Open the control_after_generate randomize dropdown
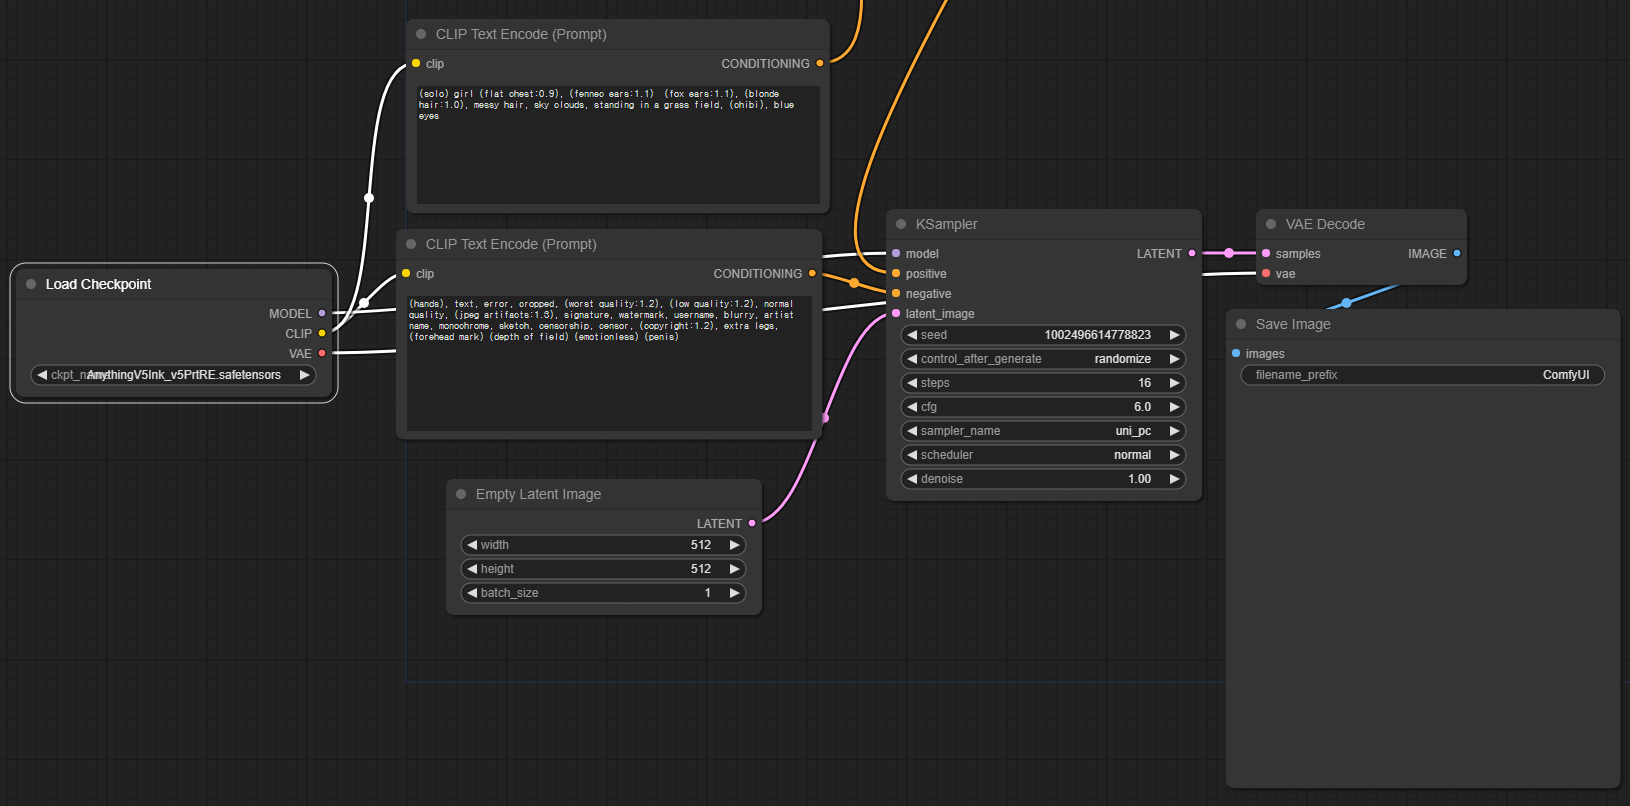Image resolution: width=1630 pixels, height=806 pixels. (x=1043, y=359)
